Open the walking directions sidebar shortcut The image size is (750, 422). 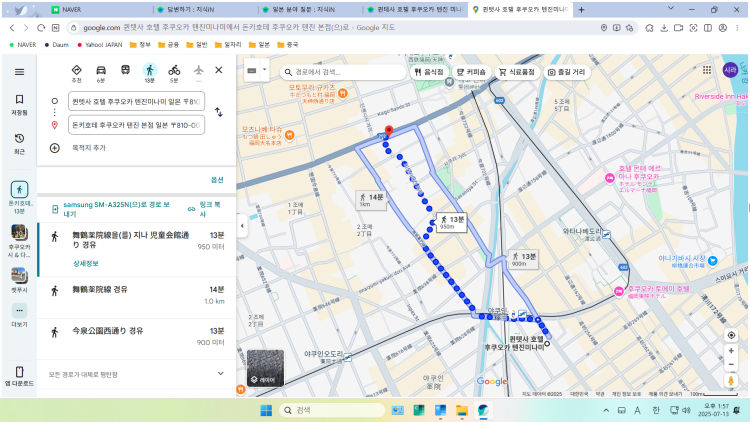click(19, 197)
